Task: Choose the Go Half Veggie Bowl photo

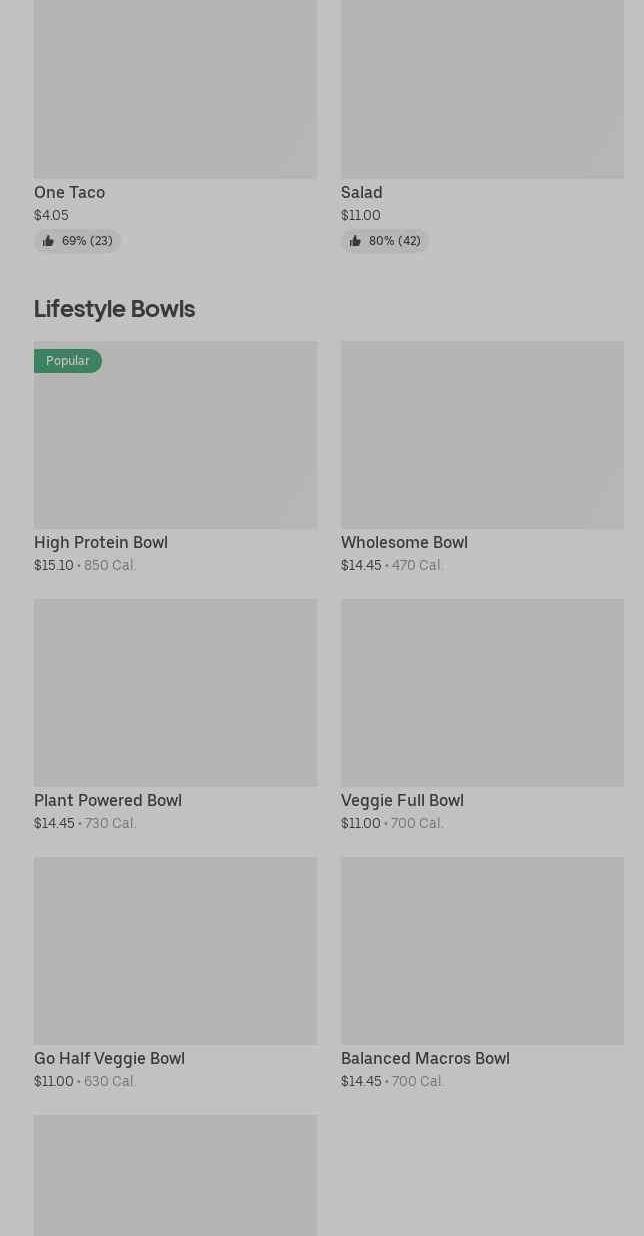Action: (x=175, y=951)
